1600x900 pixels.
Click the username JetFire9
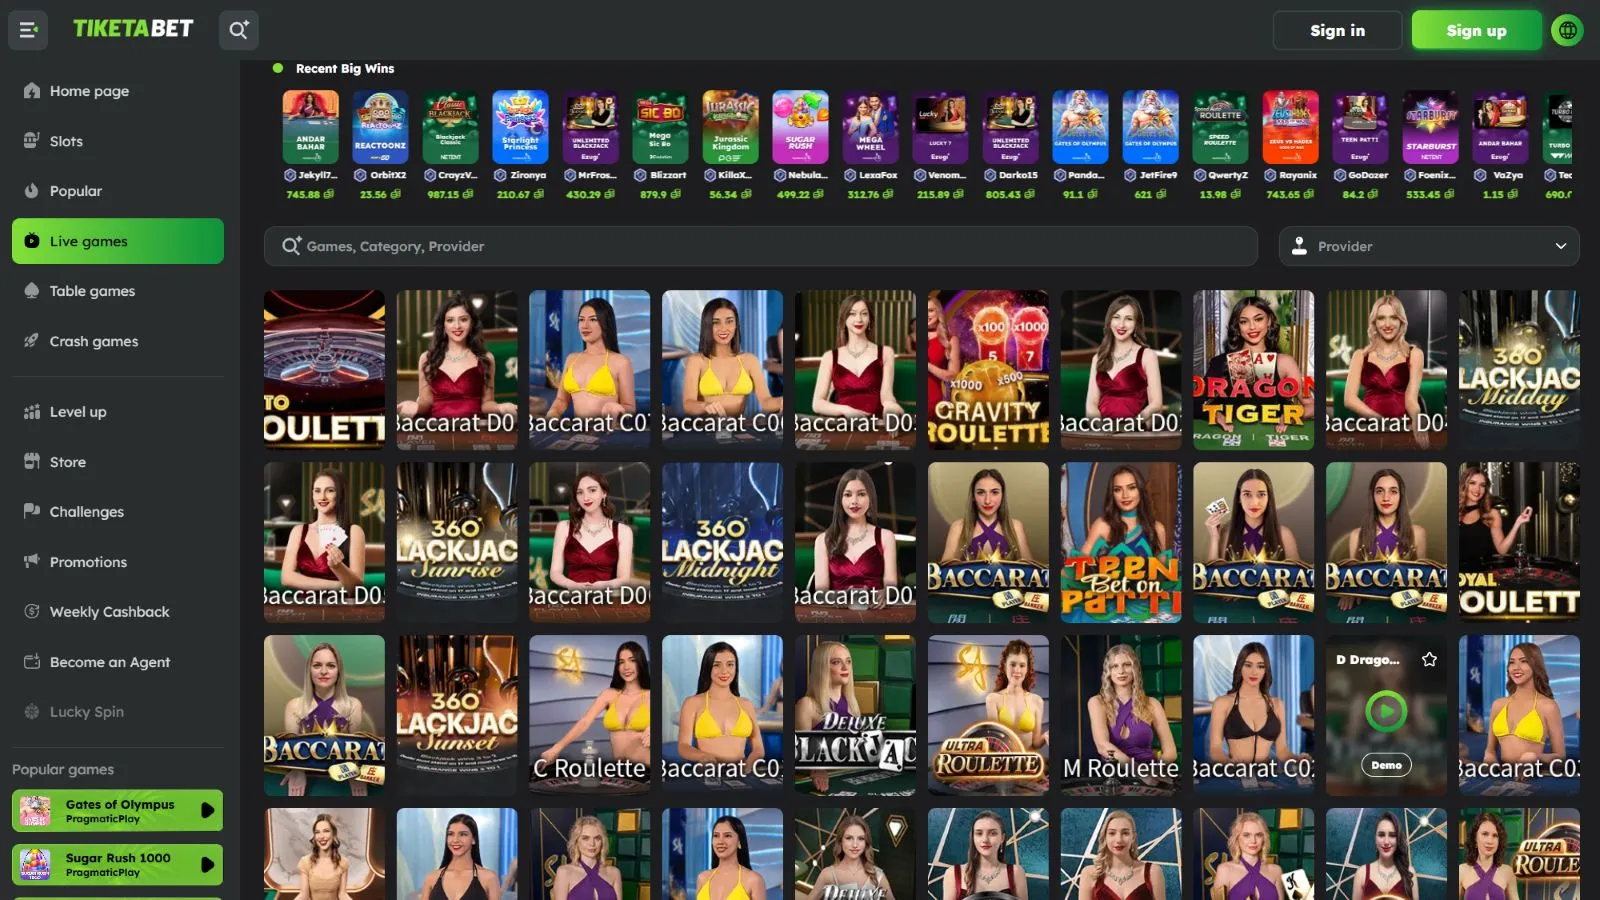pyautogui.click(x=1158, y=175)
